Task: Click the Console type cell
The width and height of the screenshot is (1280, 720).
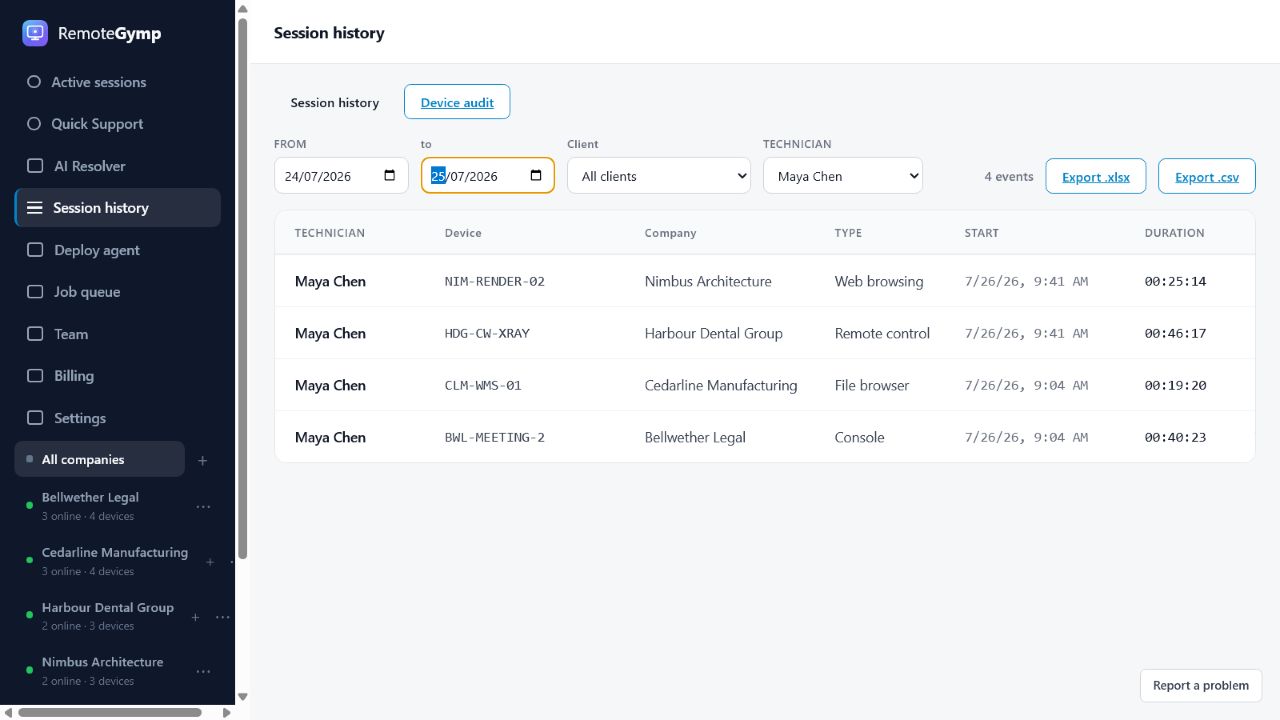Action: tap(860, 437)
